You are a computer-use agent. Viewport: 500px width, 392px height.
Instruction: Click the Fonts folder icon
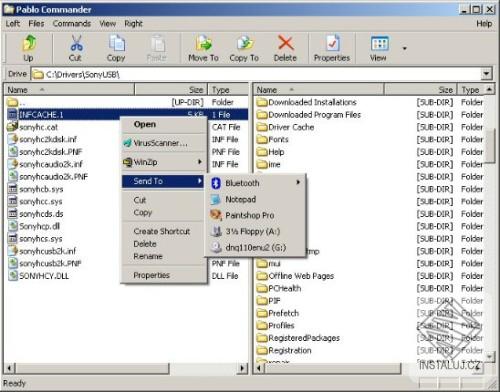(262, 139)
